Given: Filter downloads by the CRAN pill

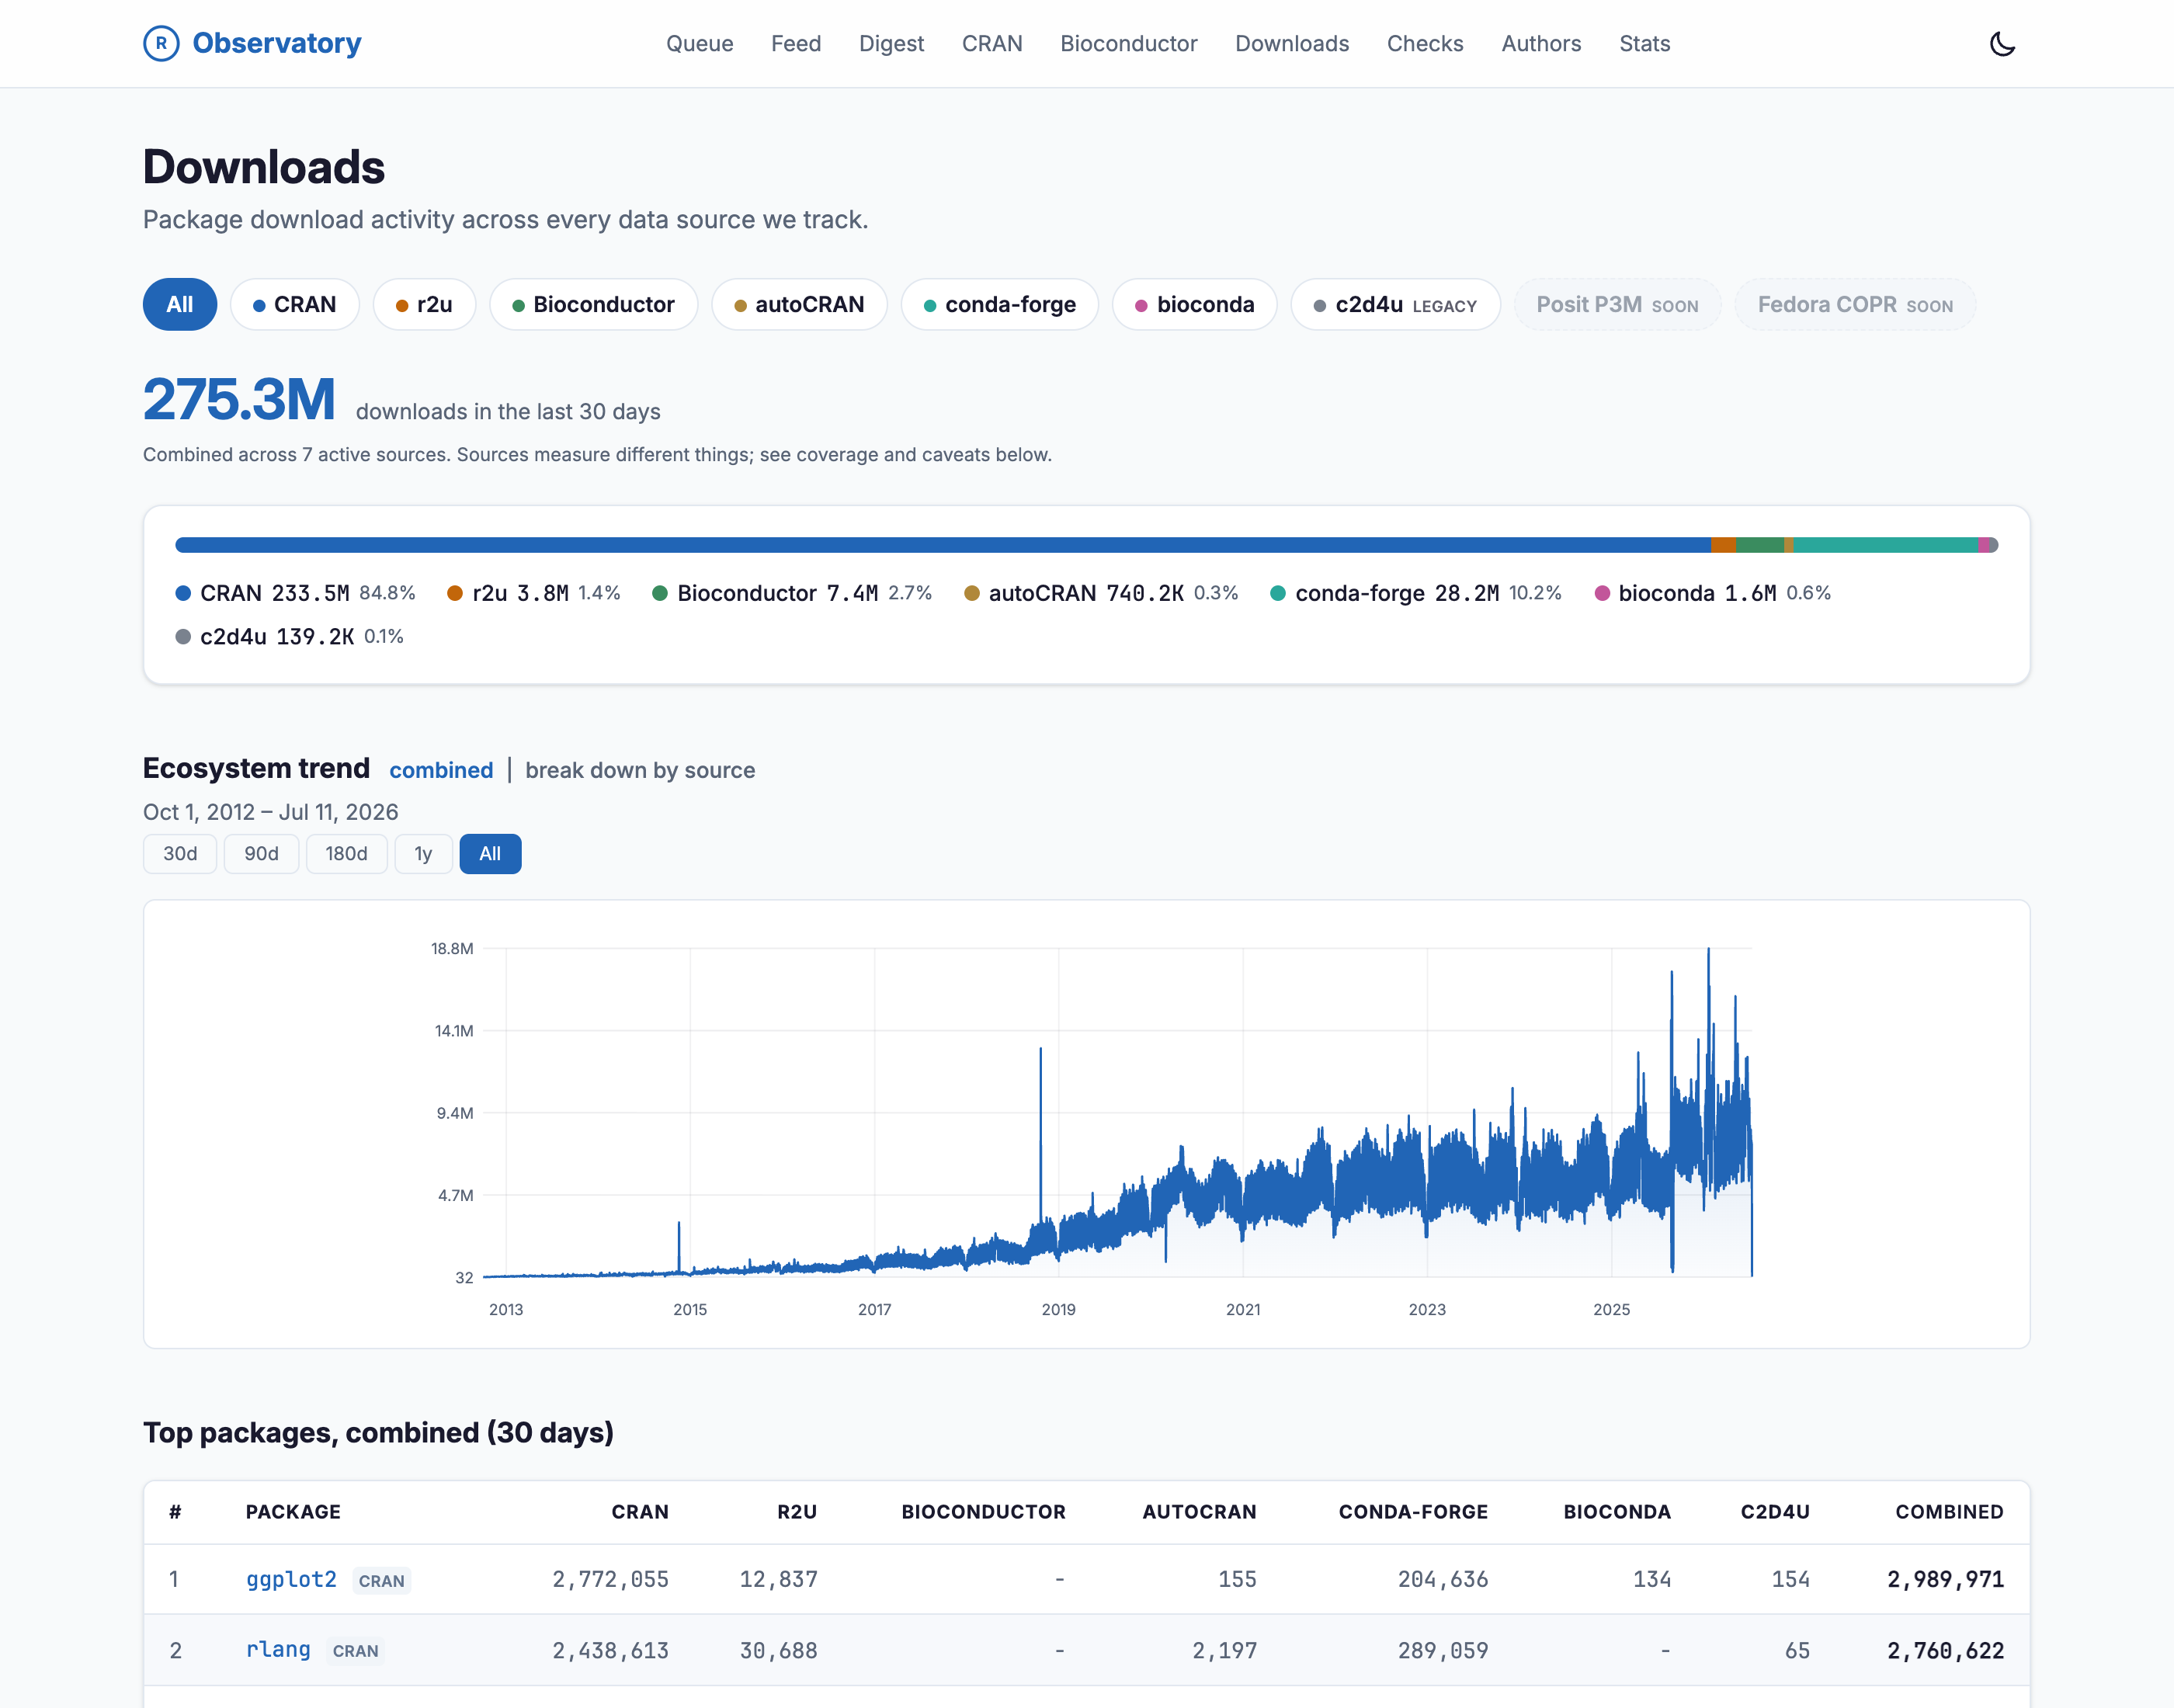Looking at the screenshot, I should coord(295,304).
